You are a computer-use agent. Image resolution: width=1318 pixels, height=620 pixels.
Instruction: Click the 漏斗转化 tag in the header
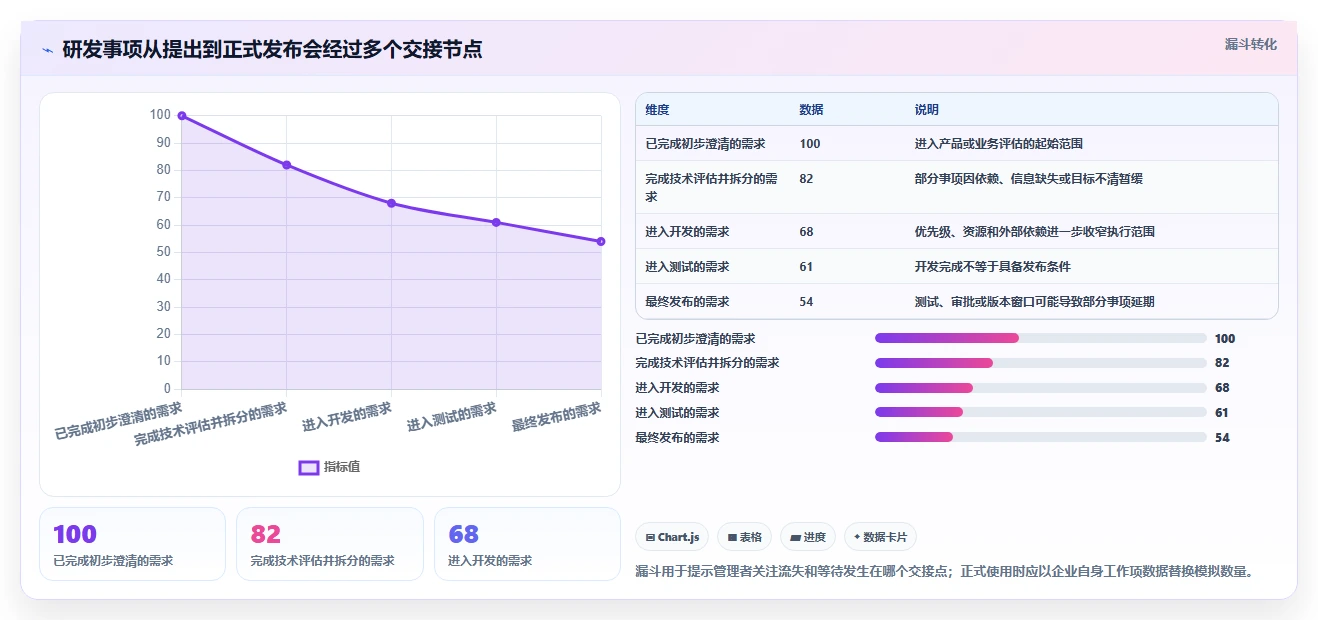coord(1251,44)
